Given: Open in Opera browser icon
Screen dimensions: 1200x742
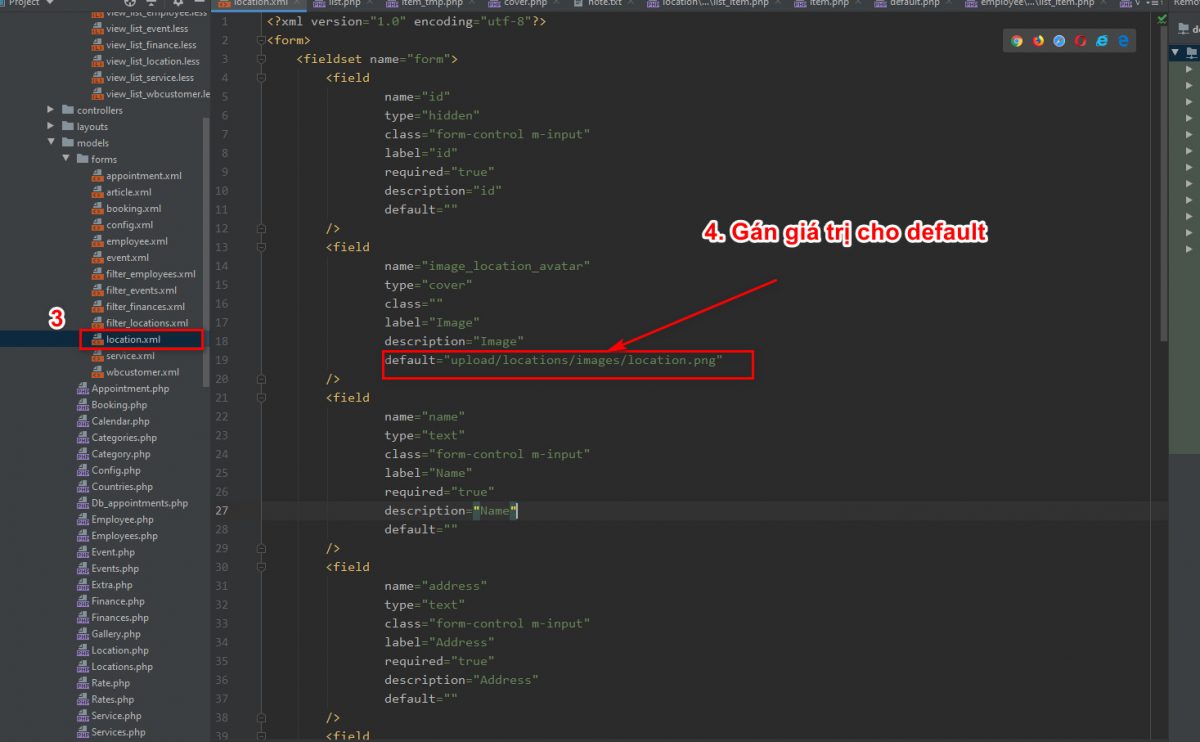Looking at the screenshot, I should (x=1080, y=41).
